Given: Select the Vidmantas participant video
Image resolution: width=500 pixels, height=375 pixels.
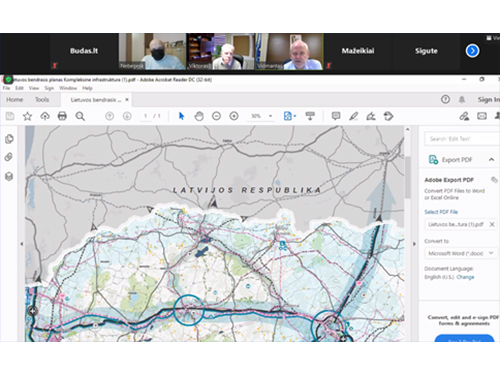Looking at the screenshot, I should point(289,51).
